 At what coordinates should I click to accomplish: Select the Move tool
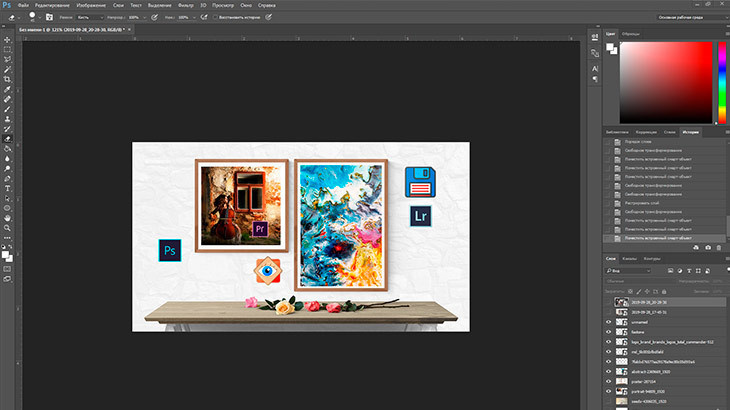pos(7,39)
